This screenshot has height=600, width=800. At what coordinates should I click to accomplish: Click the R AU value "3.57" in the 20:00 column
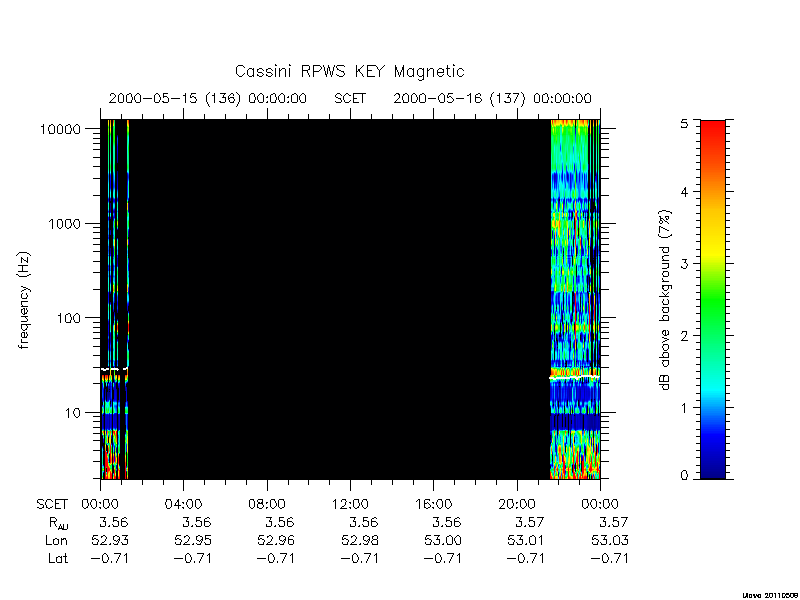pos(531,522)
